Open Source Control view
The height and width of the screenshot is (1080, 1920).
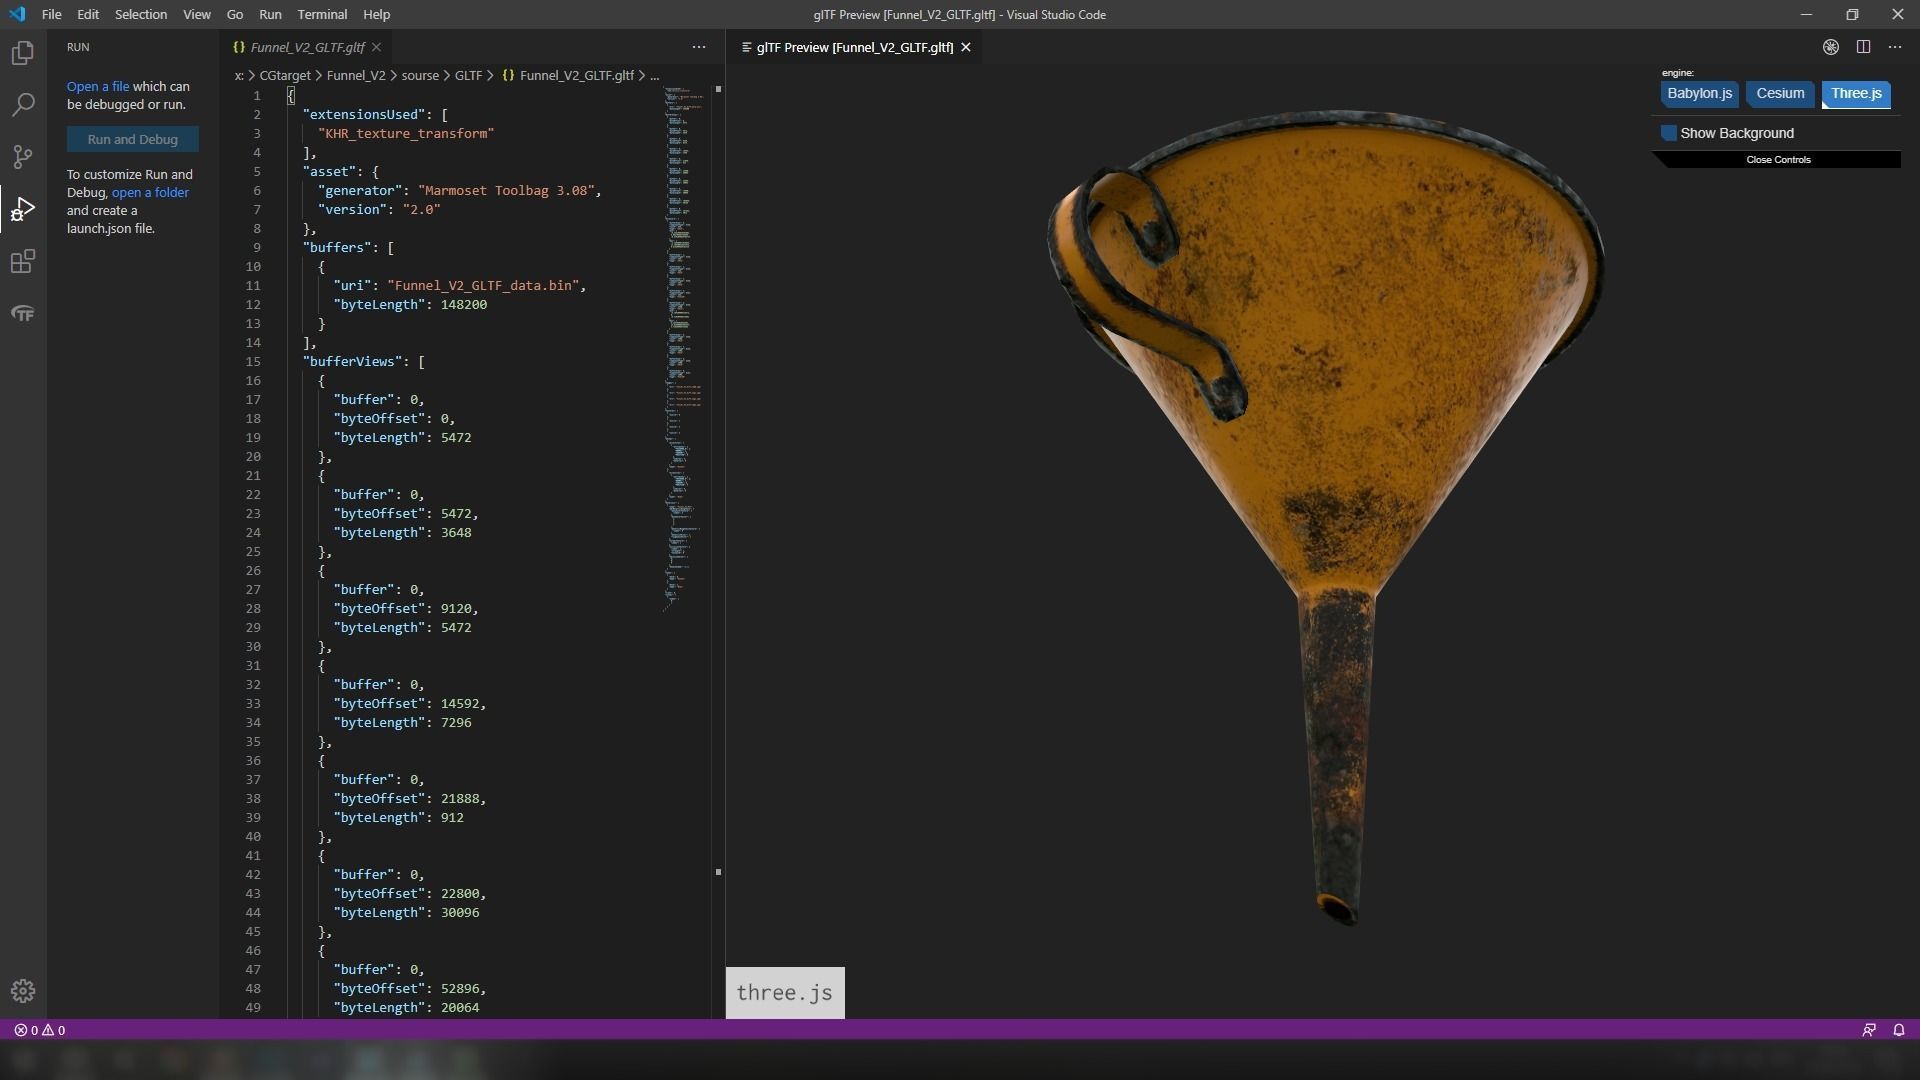(22, 157)
